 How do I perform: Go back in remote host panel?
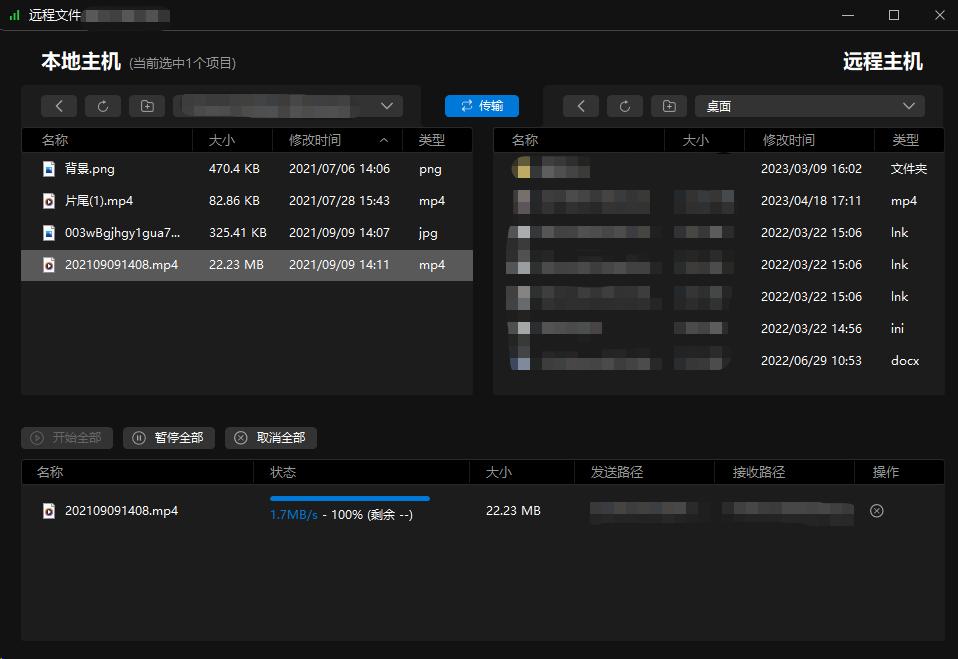click(581, 106)
